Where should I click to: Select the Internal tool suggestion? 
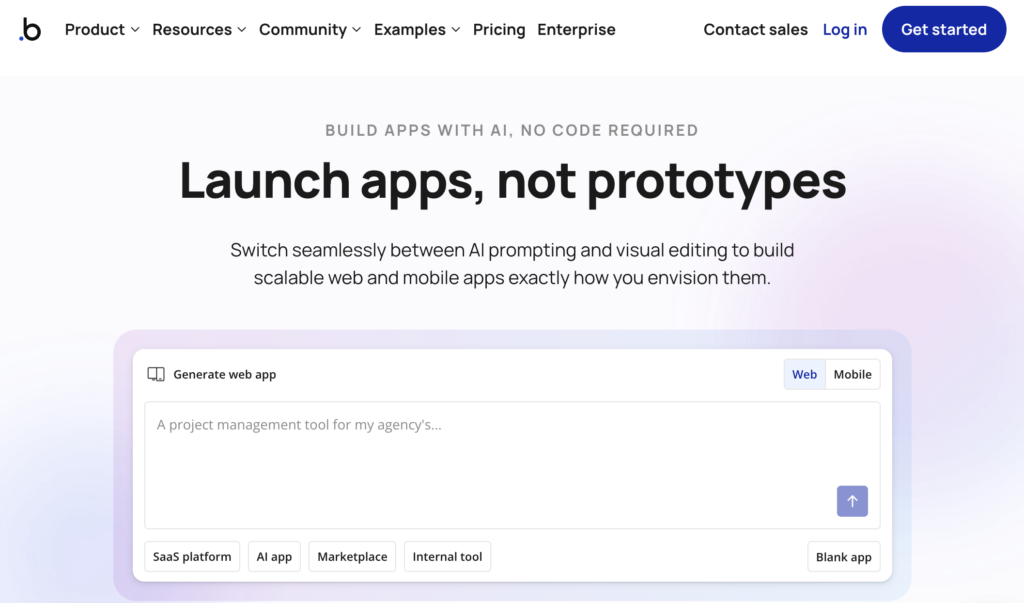pyautogui.click(x=447, y=557)
